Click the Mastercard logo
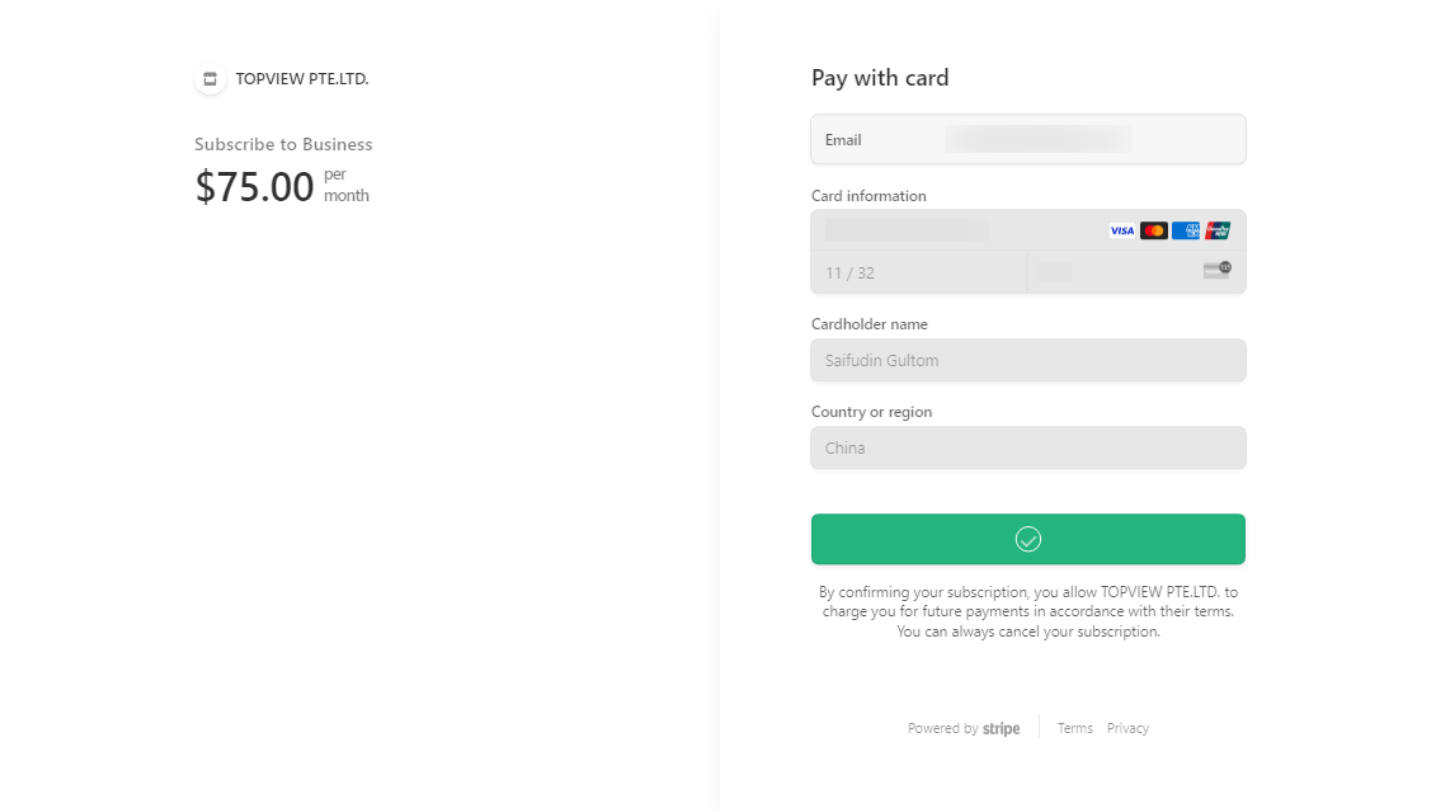The image size is (1440, 810). pos(1153,231)
